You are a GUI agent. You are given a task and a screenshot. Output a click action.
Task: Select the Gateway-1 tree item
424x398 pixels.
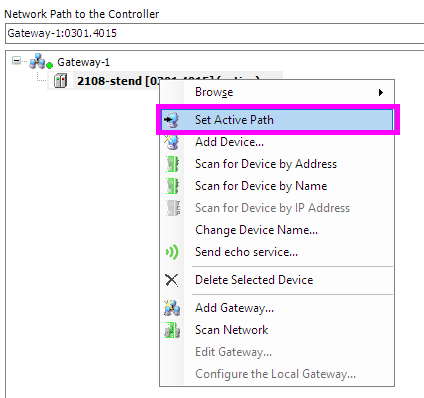coord(83,62)
